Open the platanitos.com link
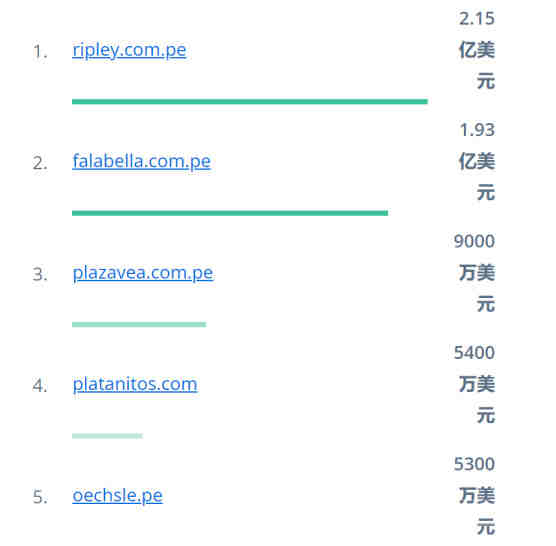This screenshot has width=556, height=546. tap(135, 384)
